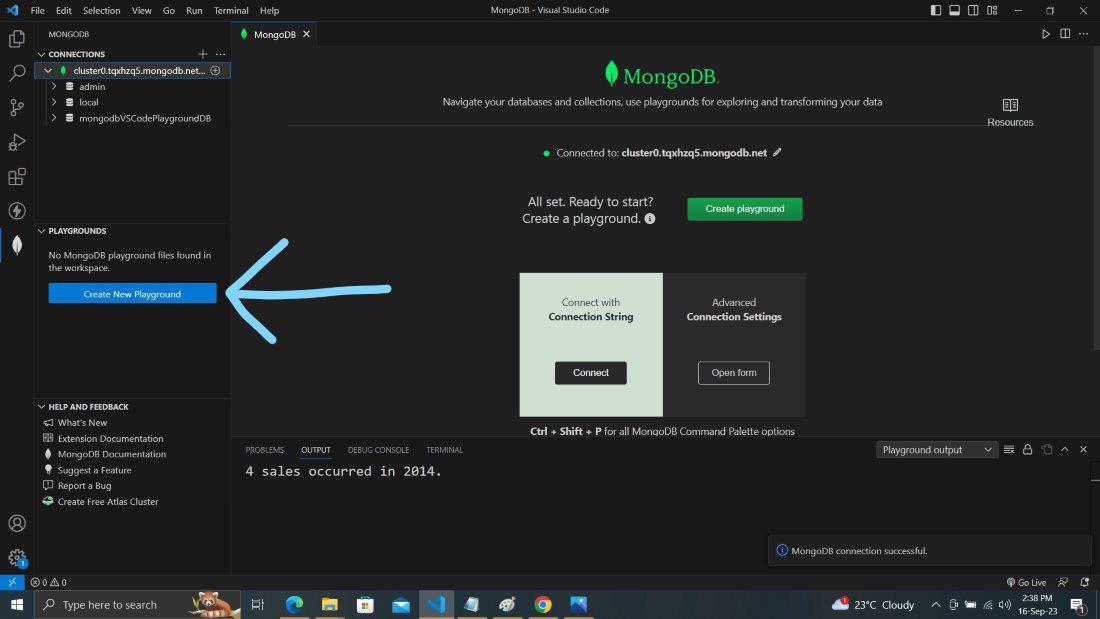This screenshot has height=619, width=1100.
Task: Collapse the Help and Feedback section
Action: point(41,407)
